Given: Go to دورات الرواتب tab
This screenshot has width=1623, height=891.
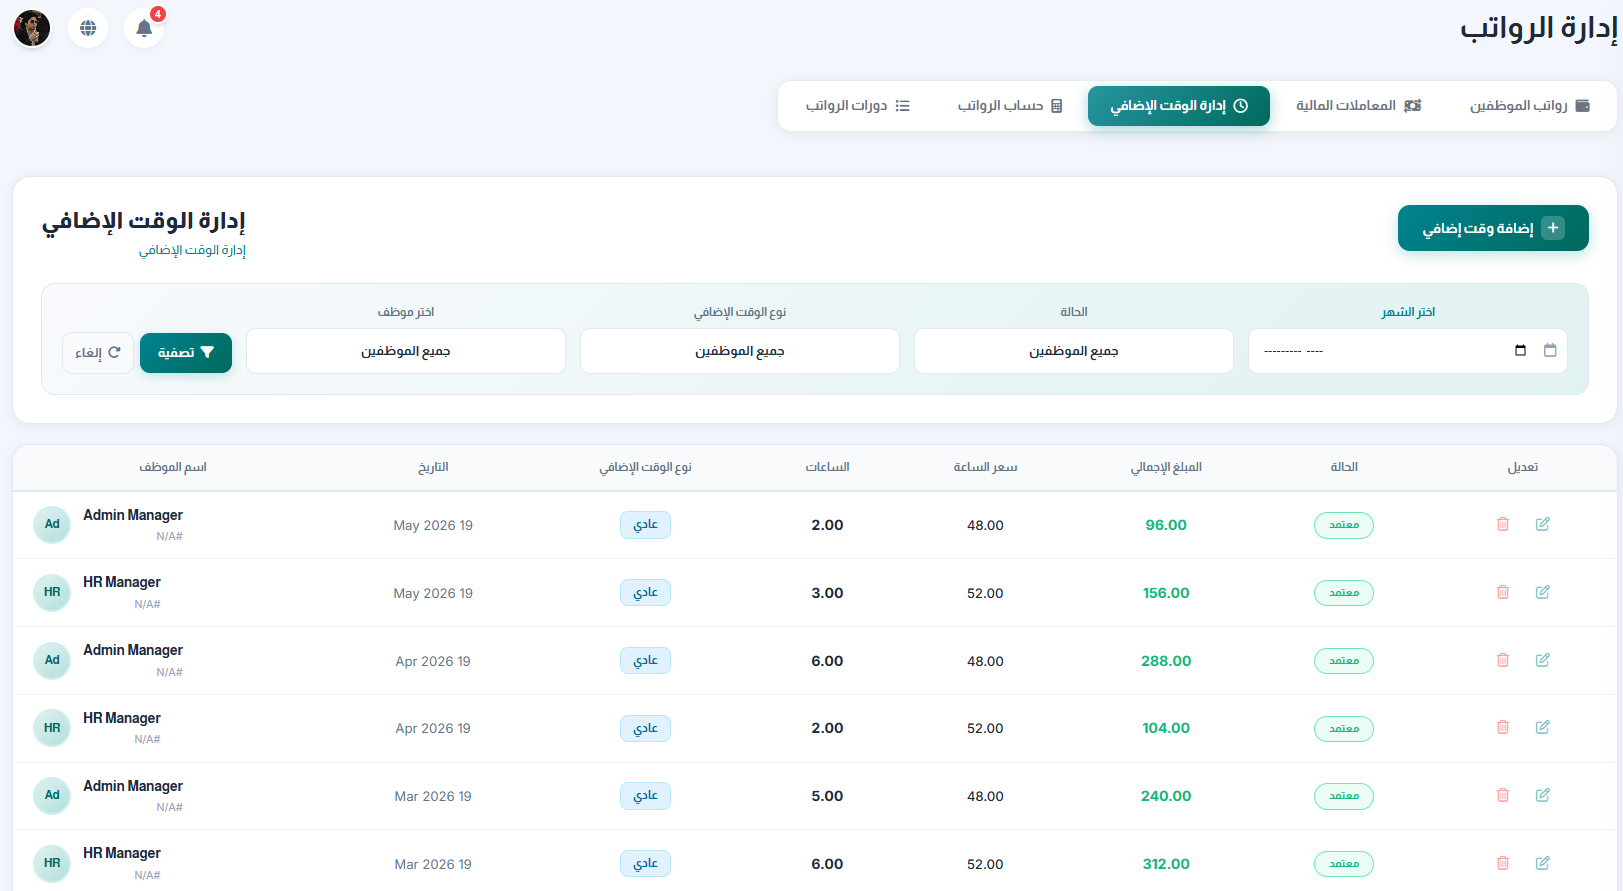Looking at the screenshot, I should point(858,106).
